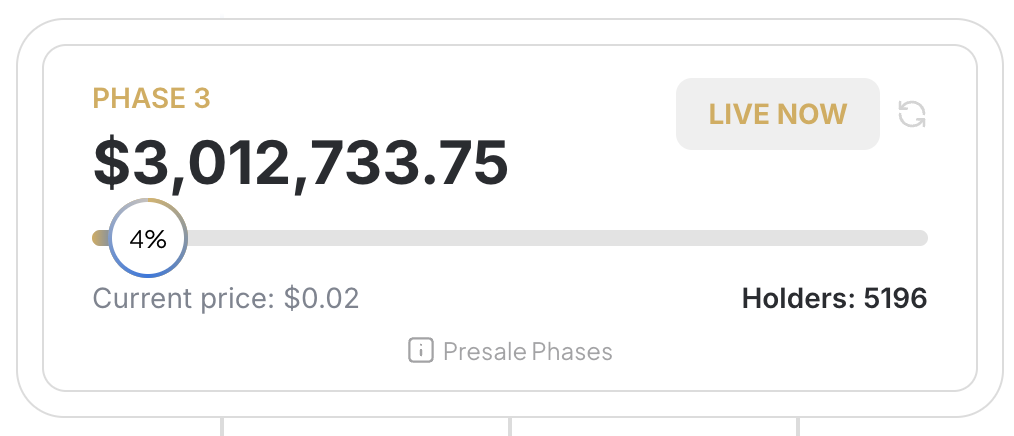Click the digit 3 after PHASE
This screenshot has height=436, width=1014.
201,99
